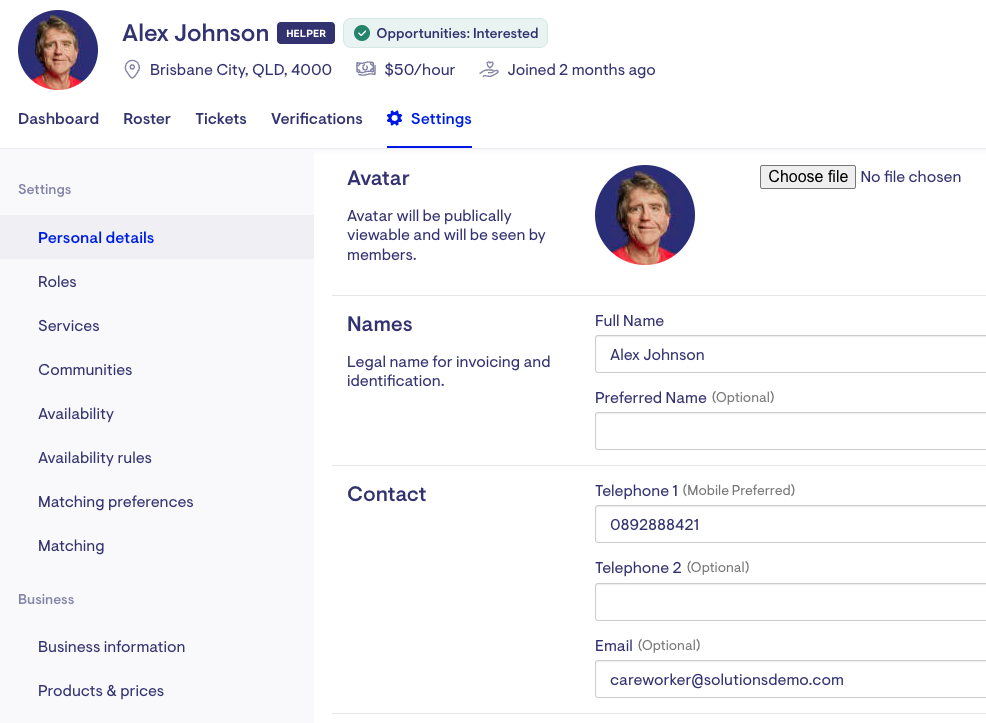The height and width of the screenshot is (723, 986).
Task: Go to Products & prices
Action: click(x=157, y=691)
